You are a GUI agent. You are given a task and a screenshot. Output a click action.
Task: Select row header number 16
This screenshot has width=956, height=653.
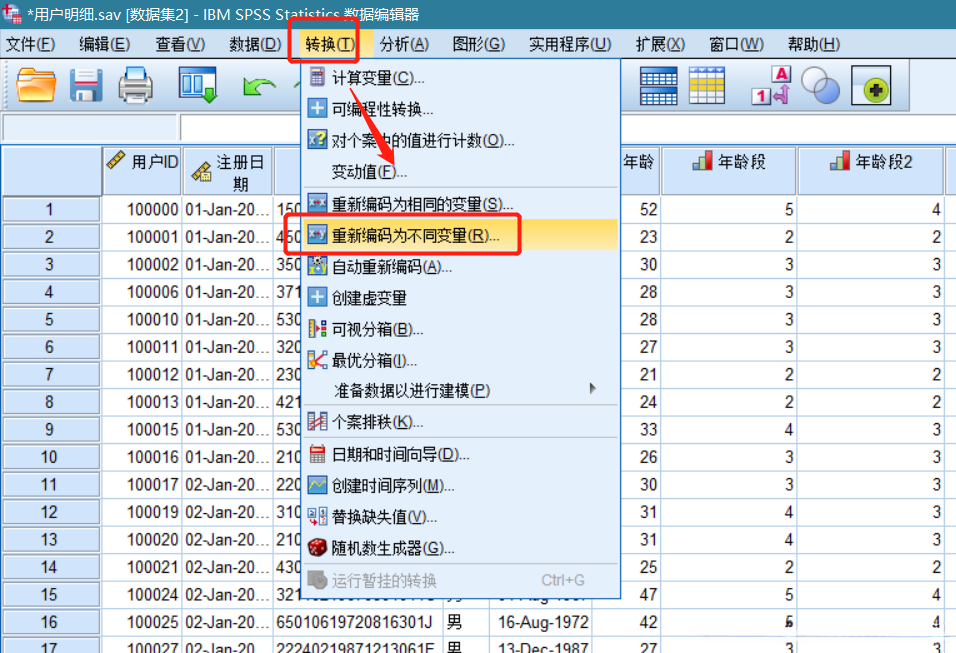click(x=51, y=622)
